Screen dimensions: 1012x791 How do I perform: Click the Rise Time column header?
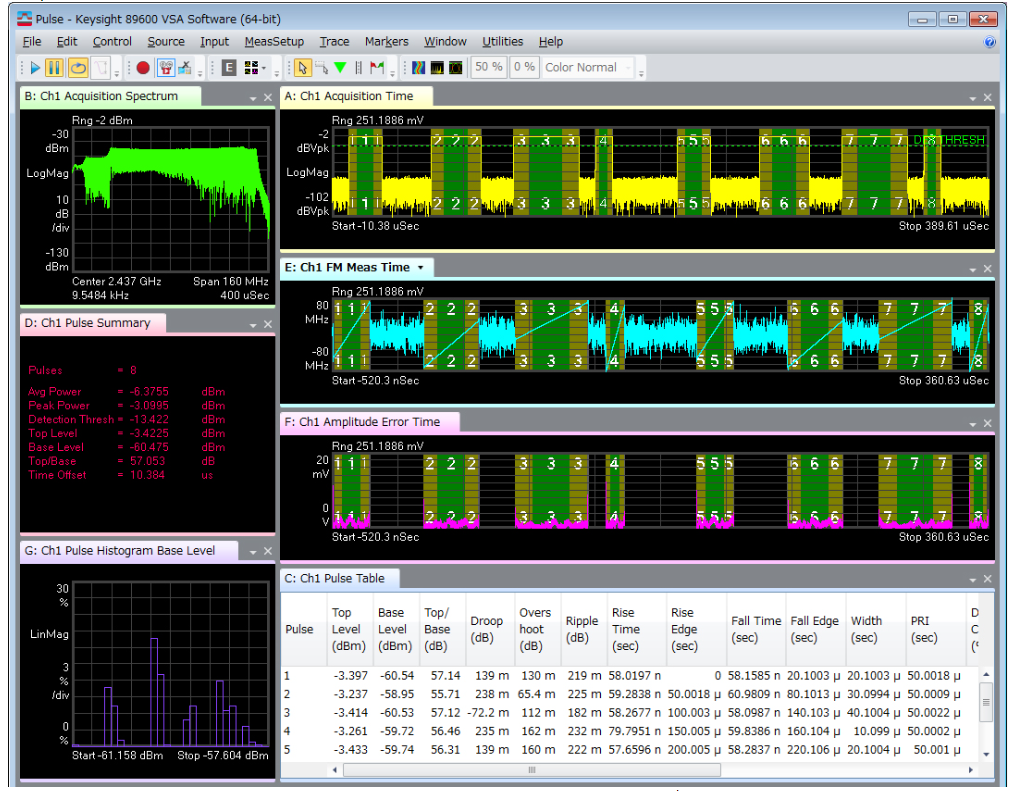point(624,629)
